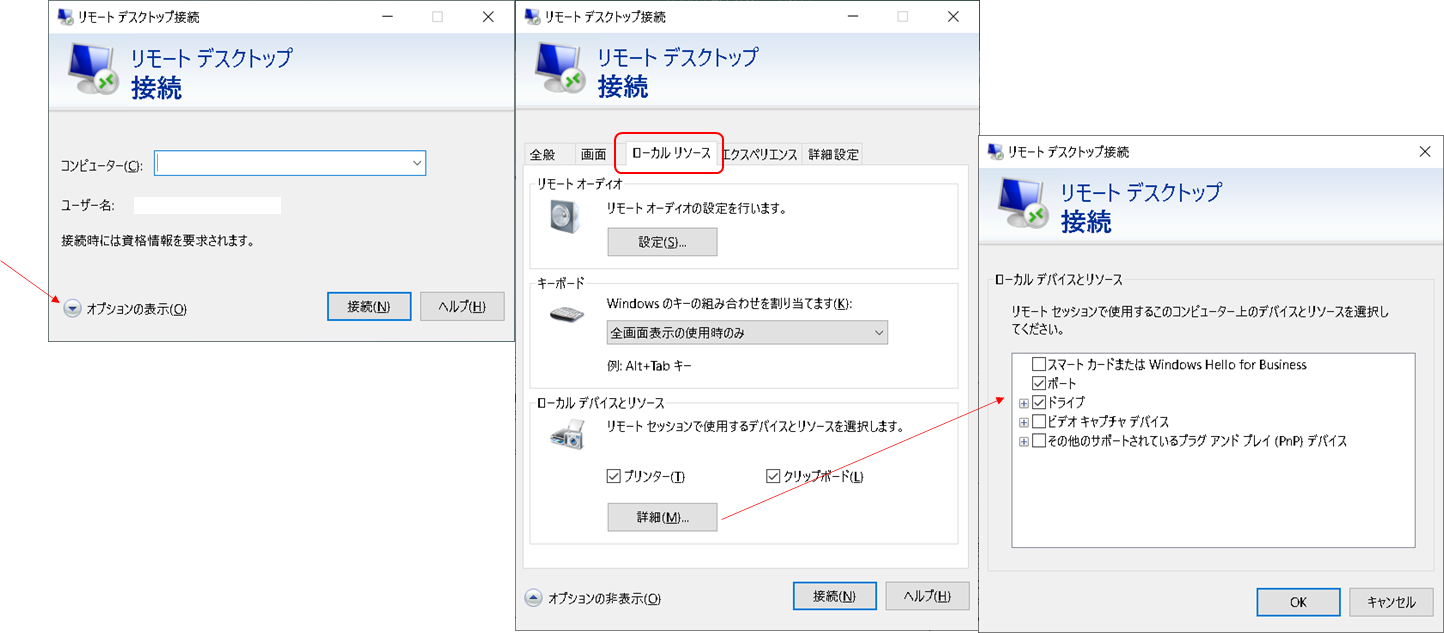Click the user name field in first window
This screenshot has height=633, width=1444.
click(x=207, y=205)
